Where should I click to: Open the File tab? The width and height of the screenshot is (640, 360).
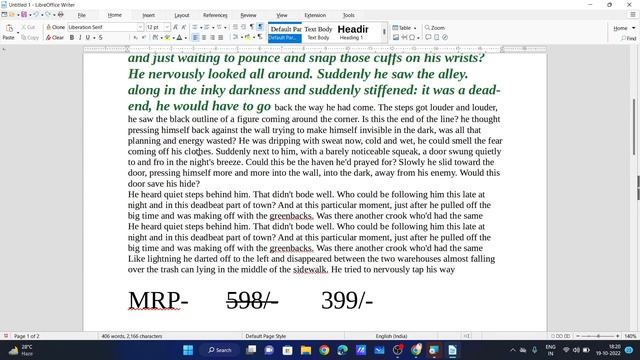coord(82,15)
